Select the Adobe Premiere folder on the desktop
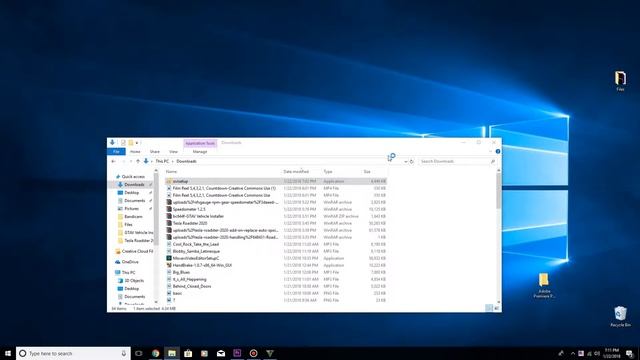The height and width of the screenshot is (360, 640). point(544,285)
